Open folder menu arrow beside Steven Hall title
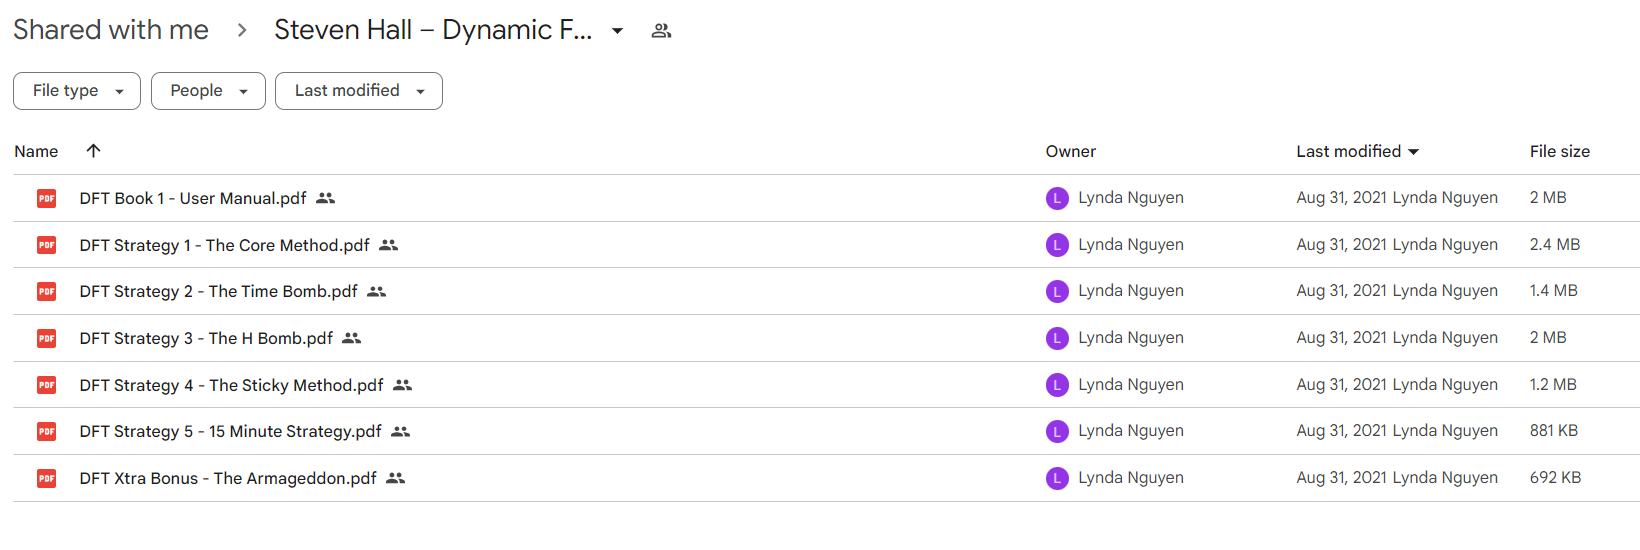Image resolution: width=1640 pixels, height=550 pixels. point(618,31)
